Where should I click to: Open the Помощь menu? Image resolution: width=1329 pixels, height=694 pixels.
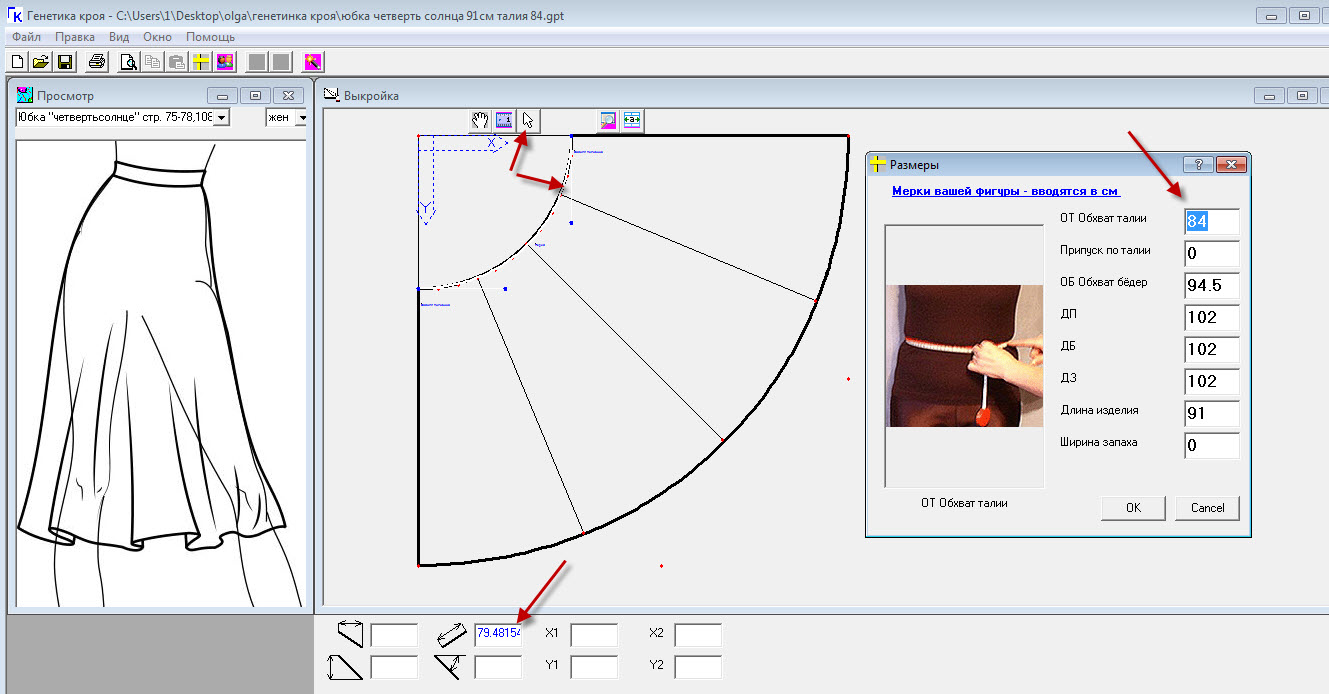click(x=210, y=37)
